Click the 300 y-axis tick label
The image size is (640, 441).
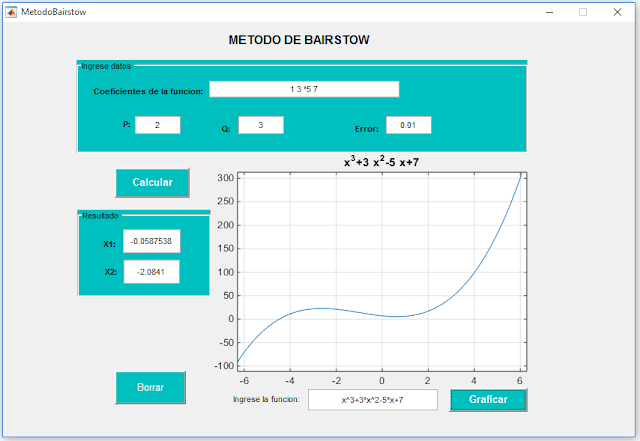click(225, 178)
